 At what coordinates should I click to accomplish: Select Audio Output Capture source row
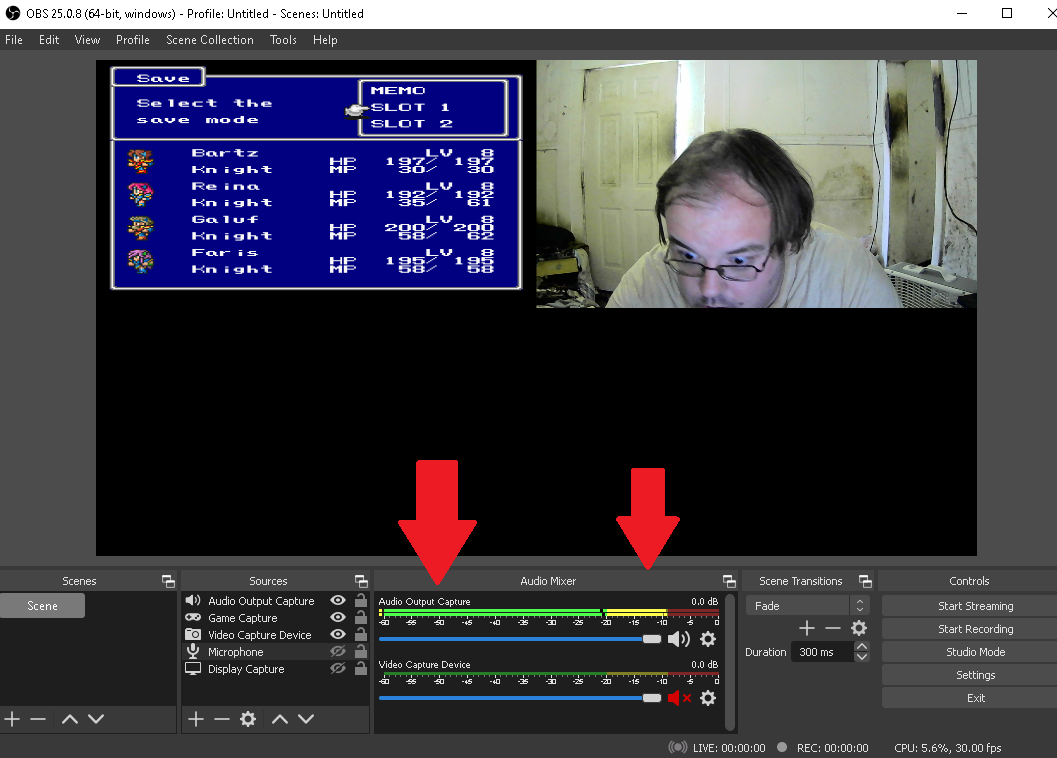pos(275,600)
